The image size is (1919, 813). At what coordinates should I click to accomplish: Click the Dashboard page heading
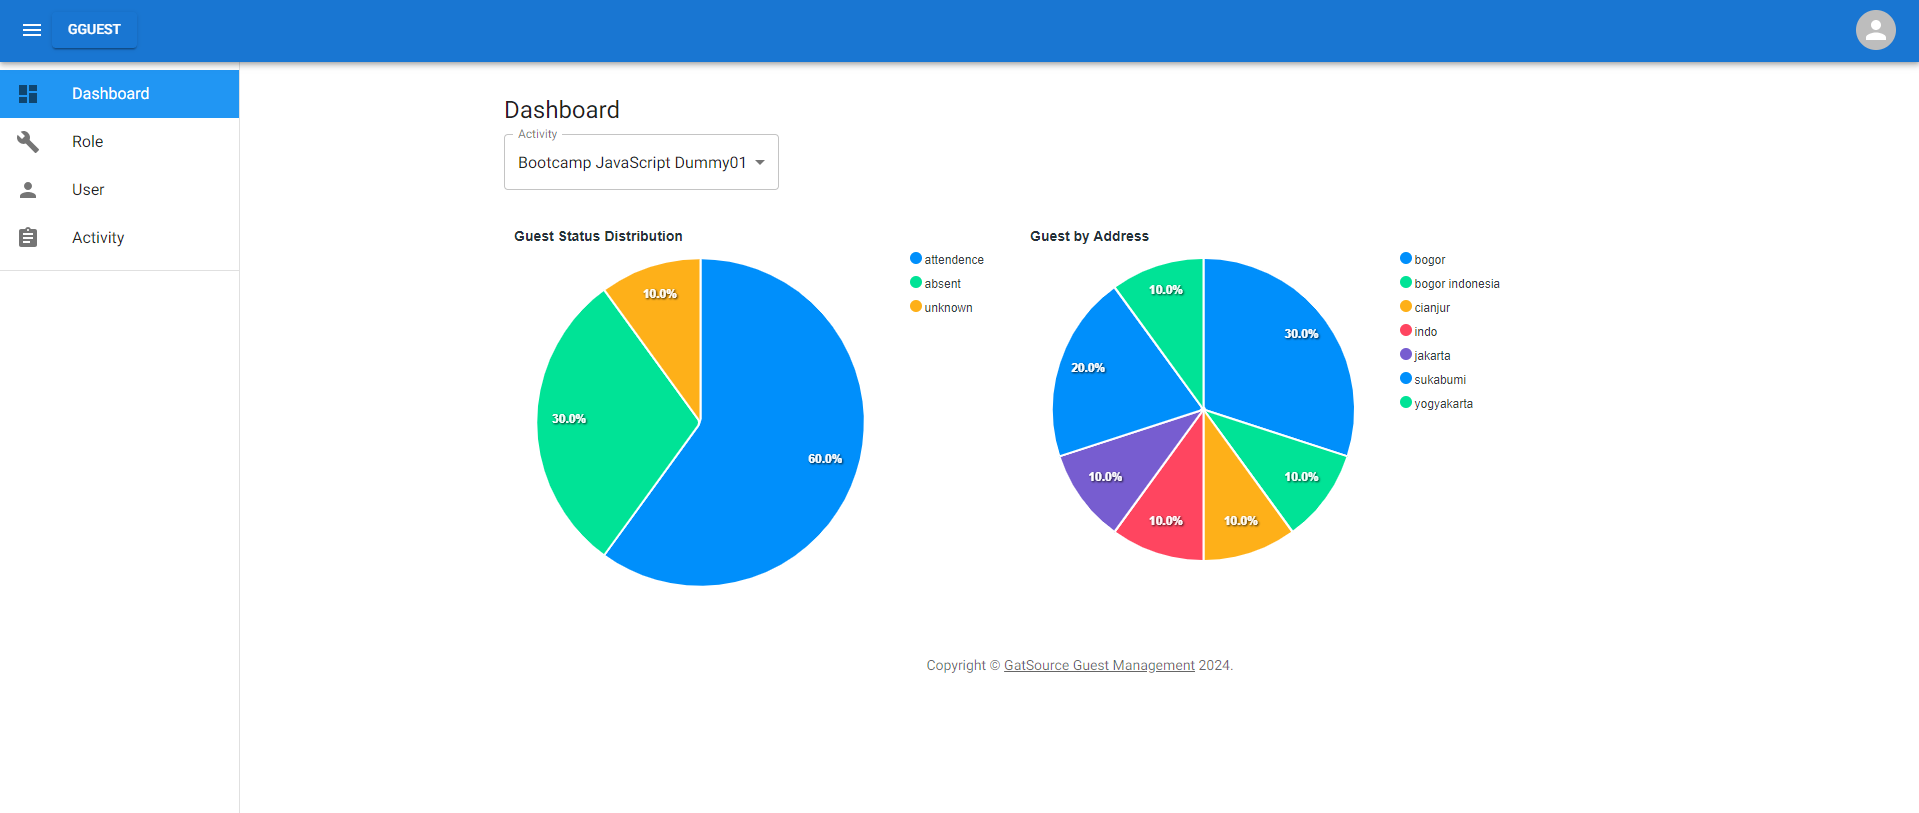point(562,110)
